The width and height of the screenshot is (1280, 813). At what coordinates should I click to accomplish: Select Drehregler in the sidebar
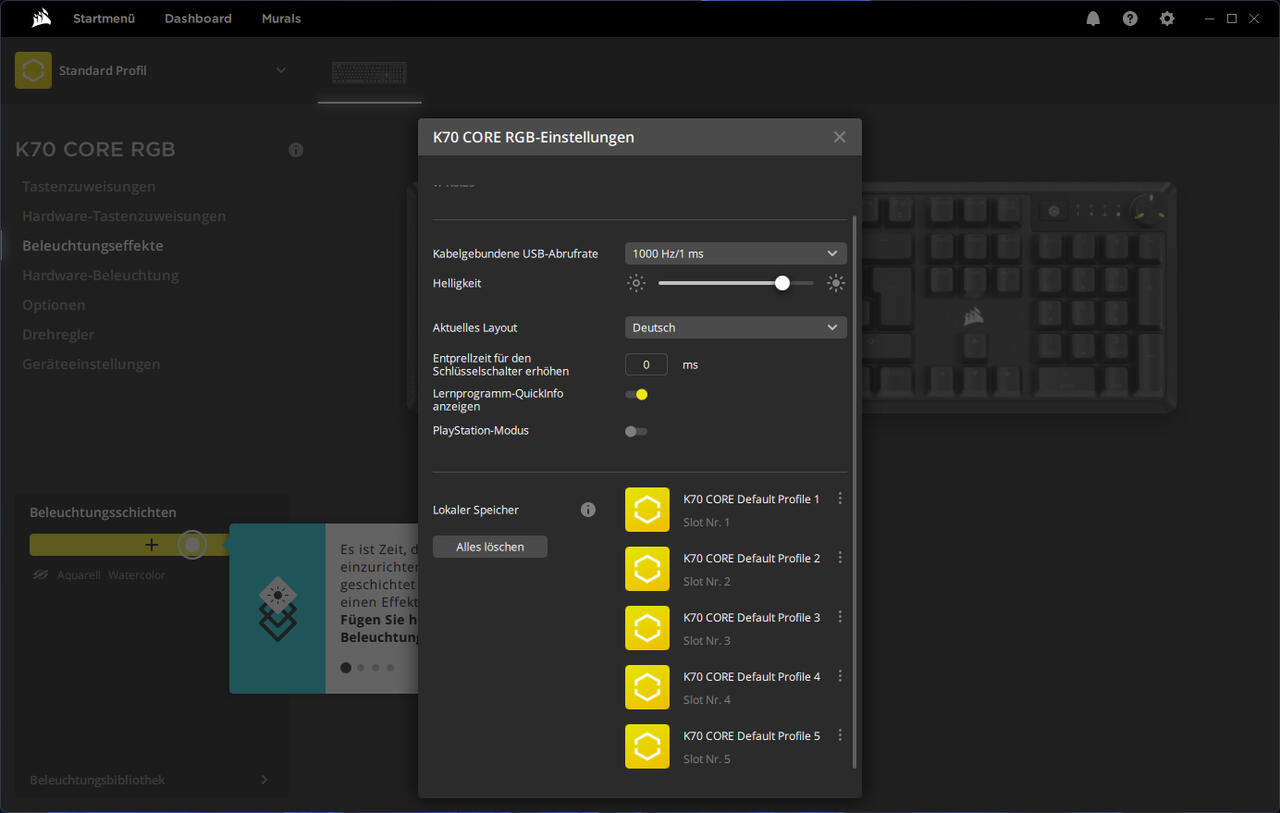[58, 334]
